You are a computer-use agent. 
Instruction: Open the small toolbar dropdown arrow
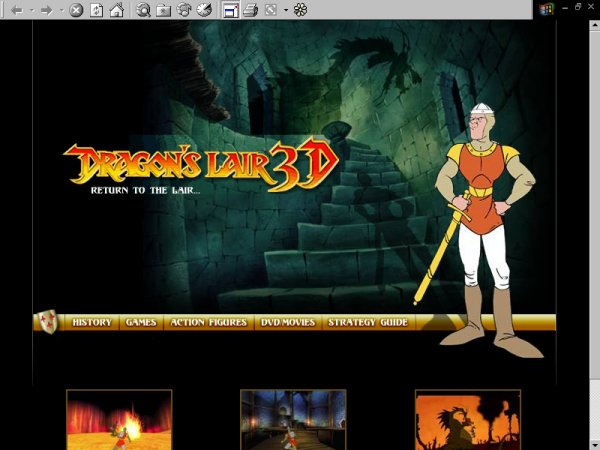coord(286,10)
